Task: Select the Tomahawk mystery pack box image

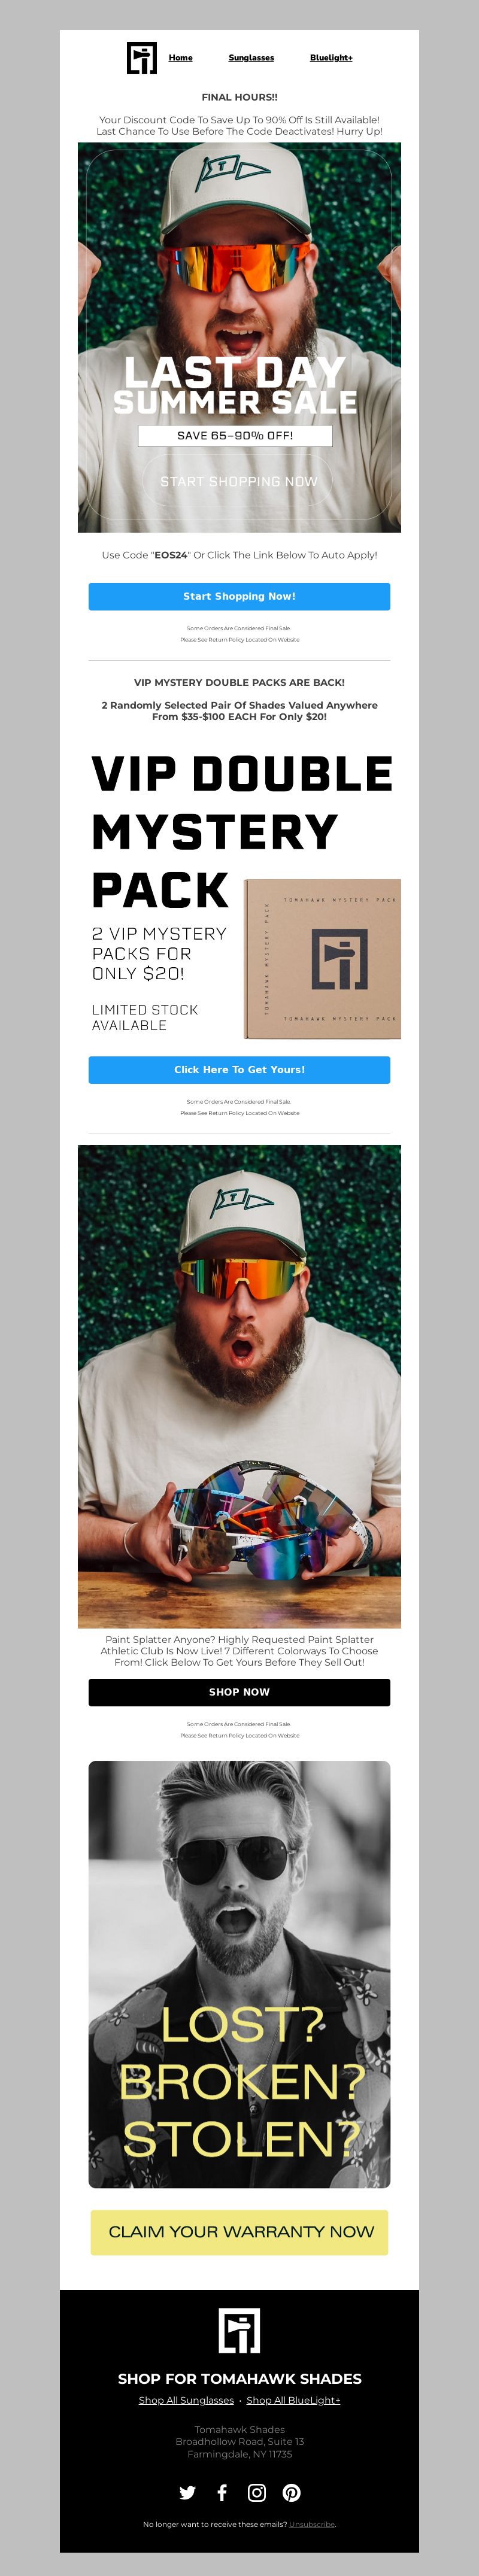Action: [x=322, y=959]
